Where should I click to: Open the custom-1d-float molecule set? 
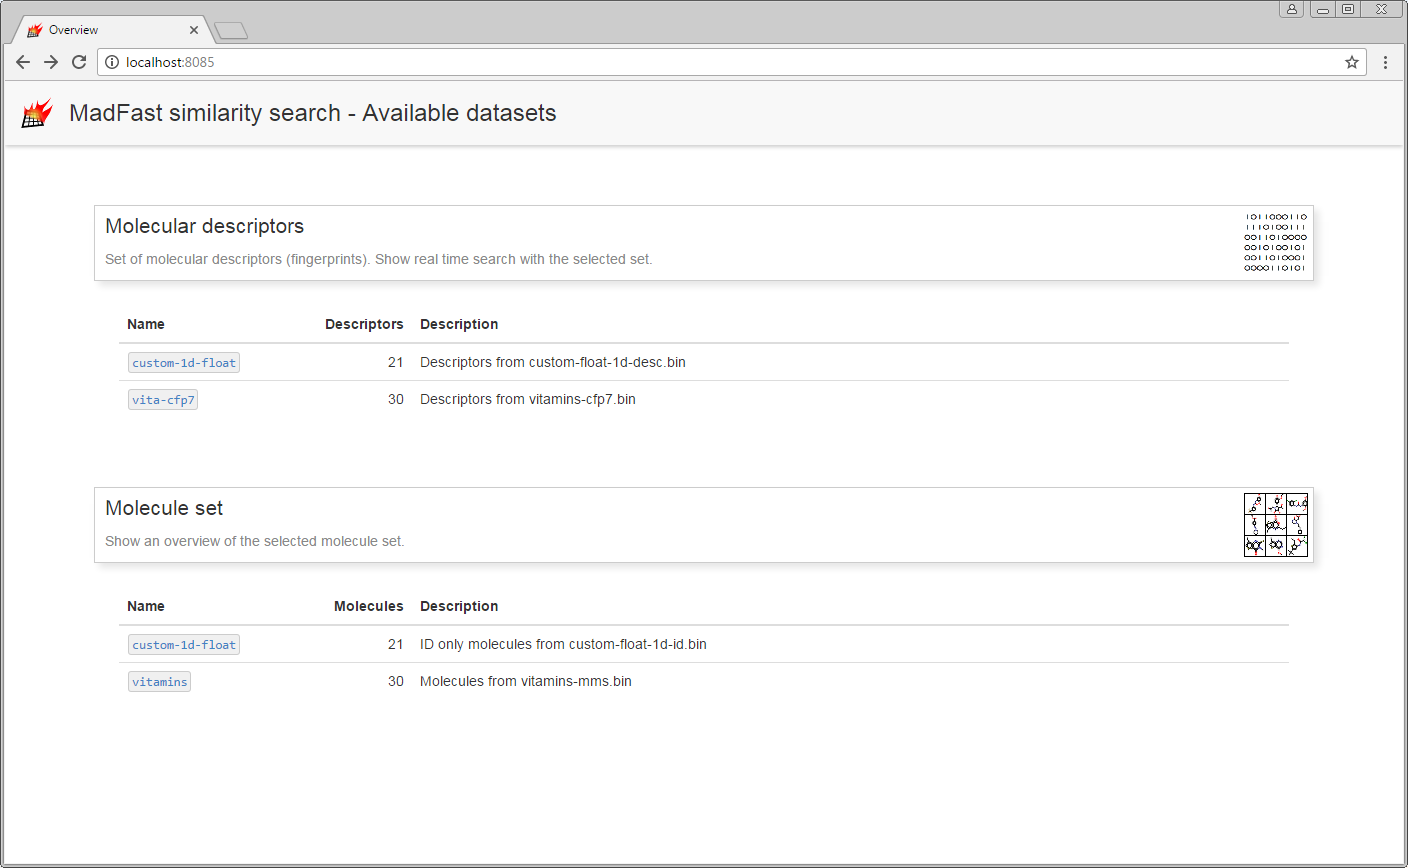click(x=184, y=645)
